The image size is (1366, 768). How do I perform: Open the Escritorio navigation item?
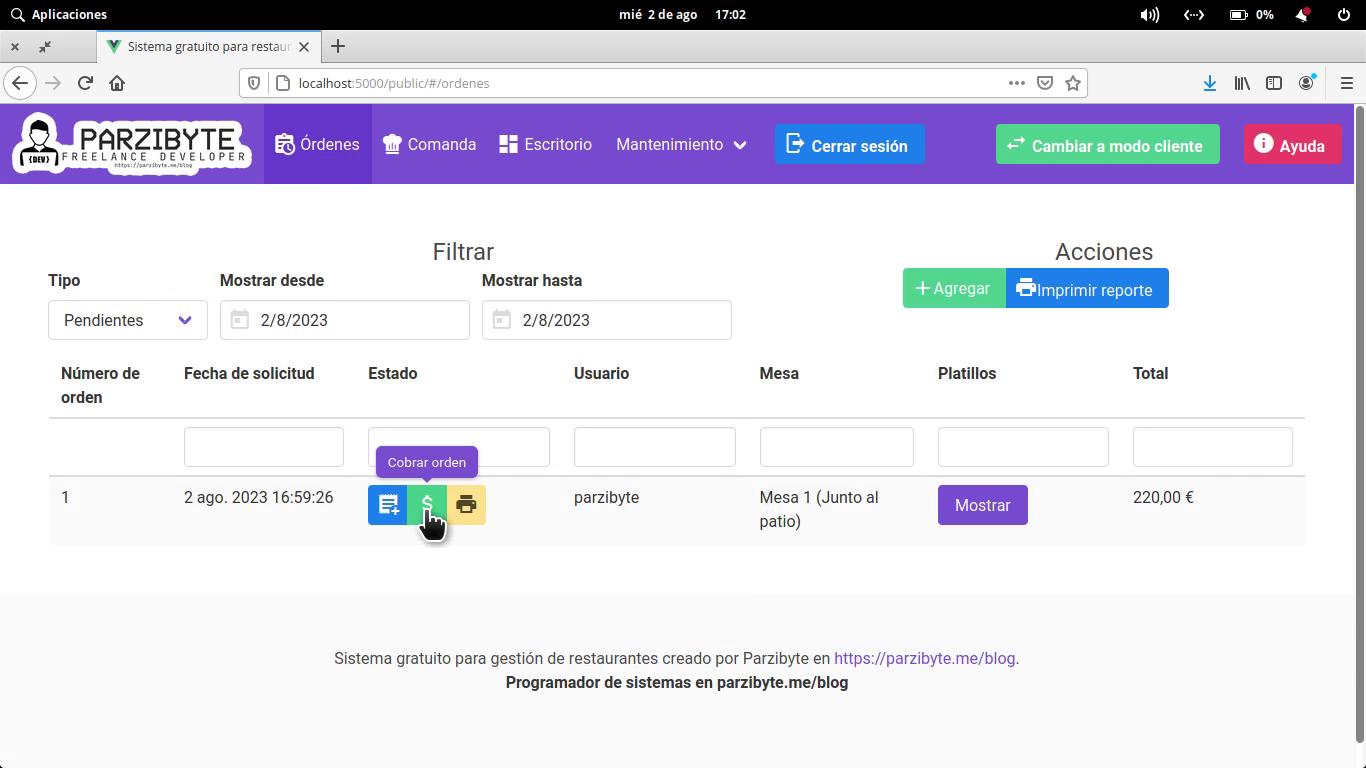(x=546, y=145)
